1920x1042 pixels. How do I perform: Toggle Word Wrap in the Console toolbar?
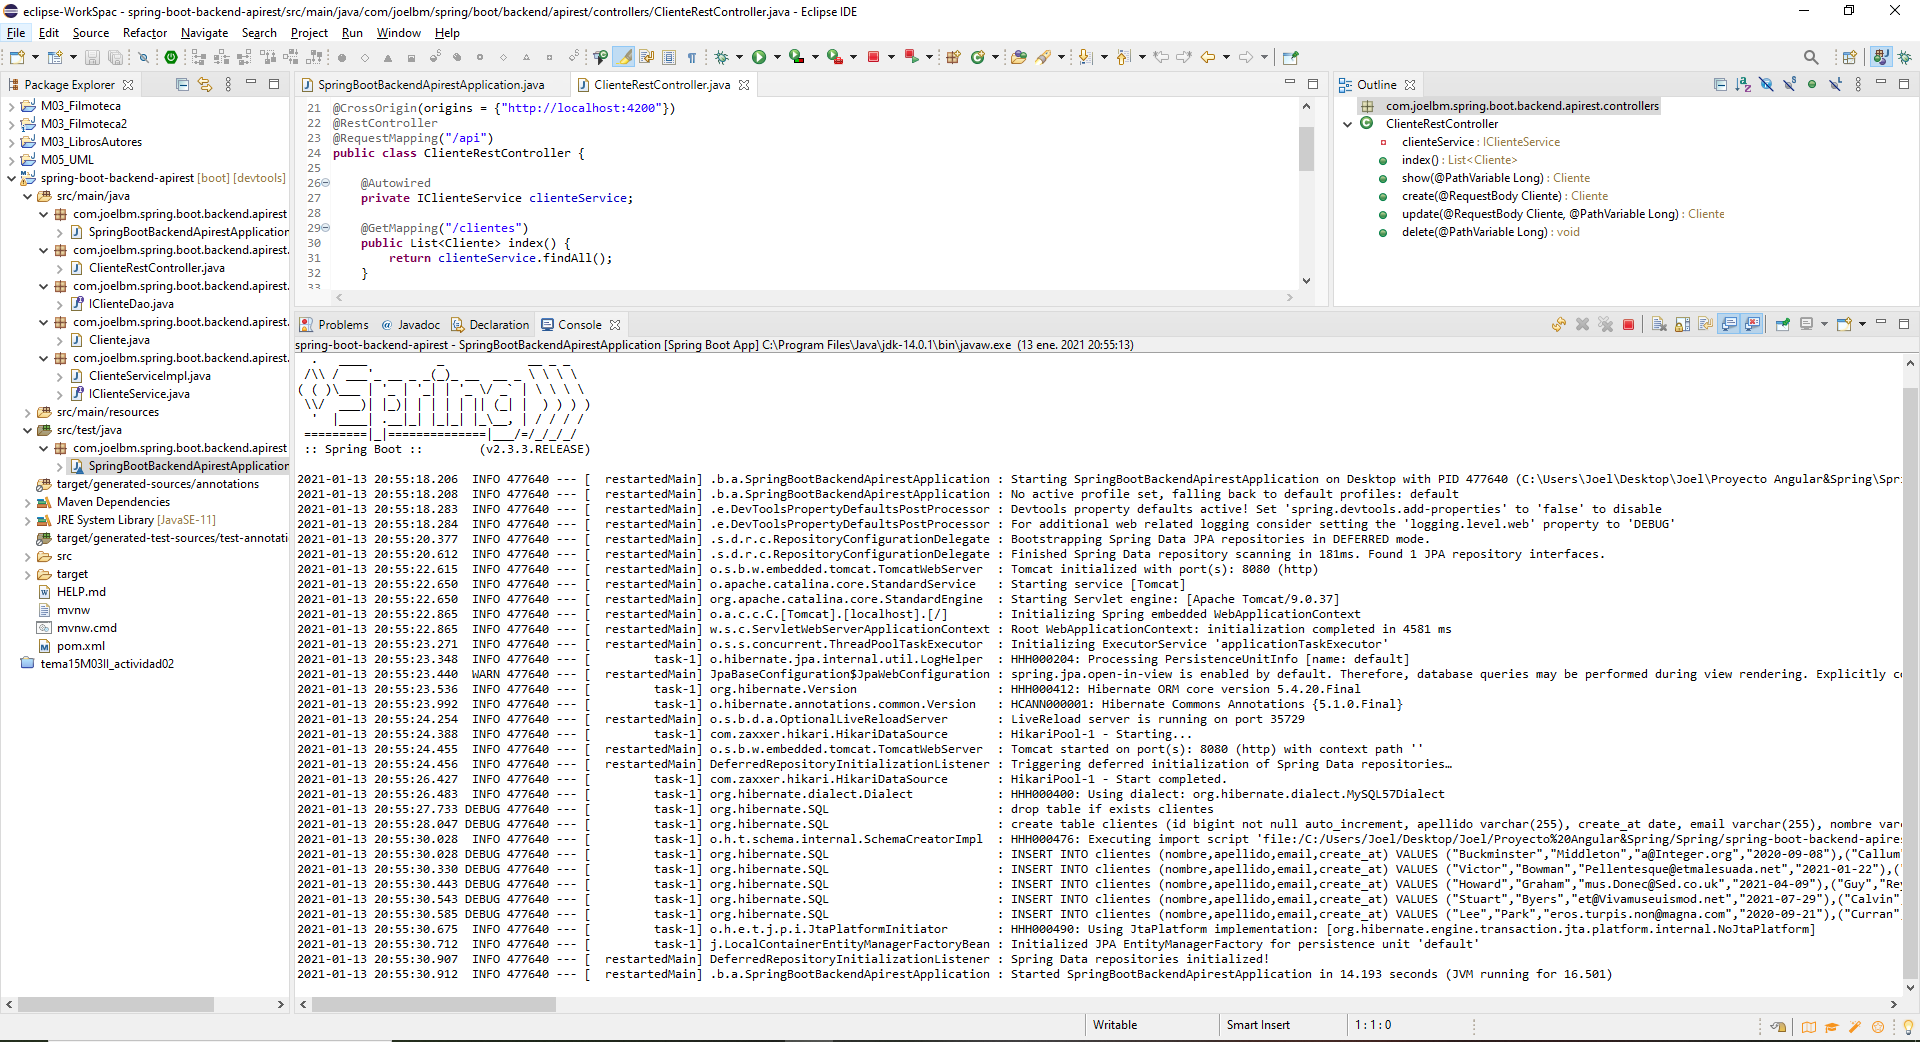[x=1705, y=324]
